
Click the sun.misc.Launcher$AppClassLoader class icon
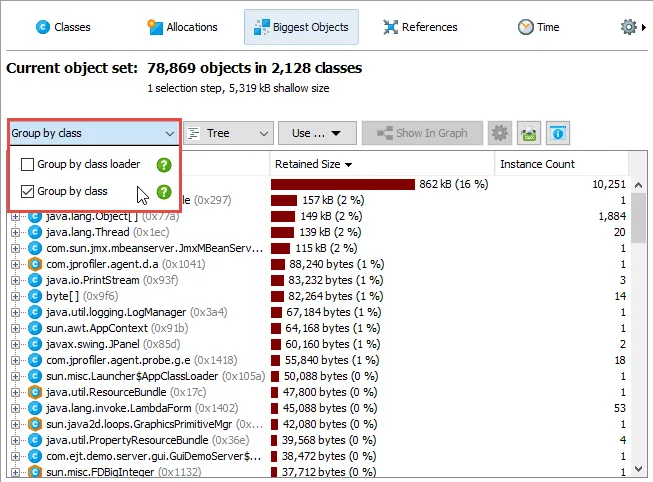pyautogui.click(x=35, y=376)
